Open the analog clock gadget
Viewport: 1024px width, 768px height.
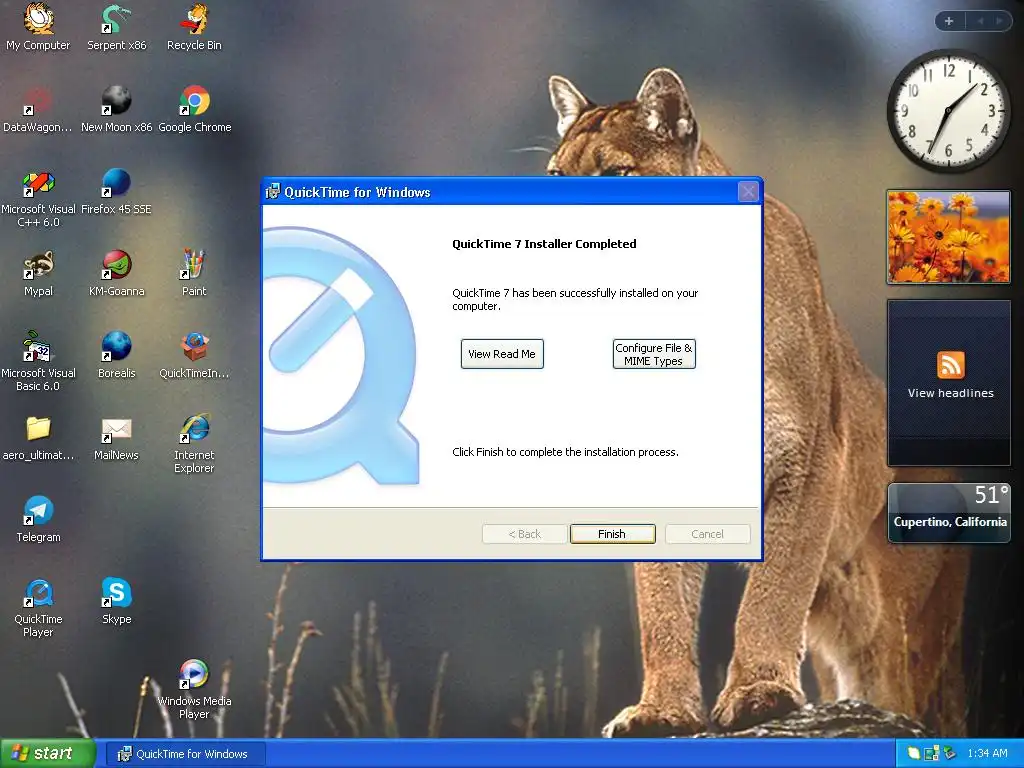pos(948,111)
